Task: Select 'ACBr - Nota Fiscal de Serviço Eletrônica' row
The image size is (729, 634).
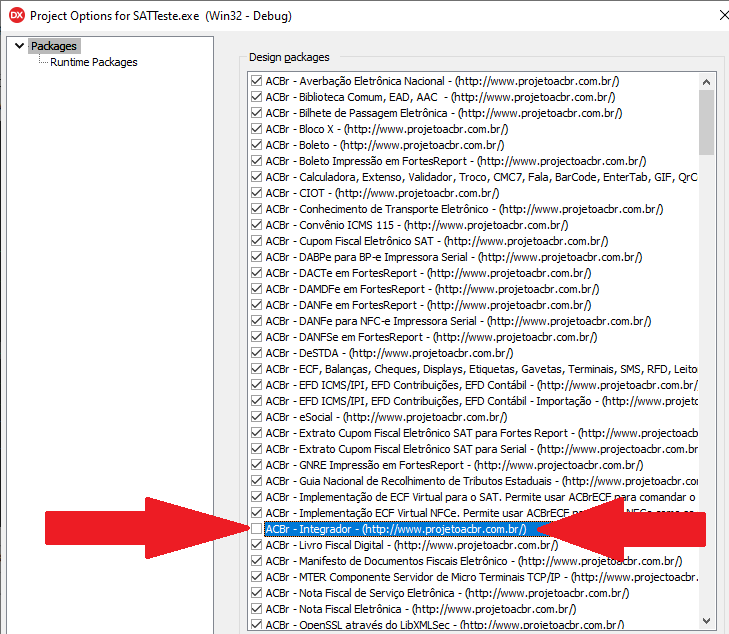Action: click(x=447, y=593)
